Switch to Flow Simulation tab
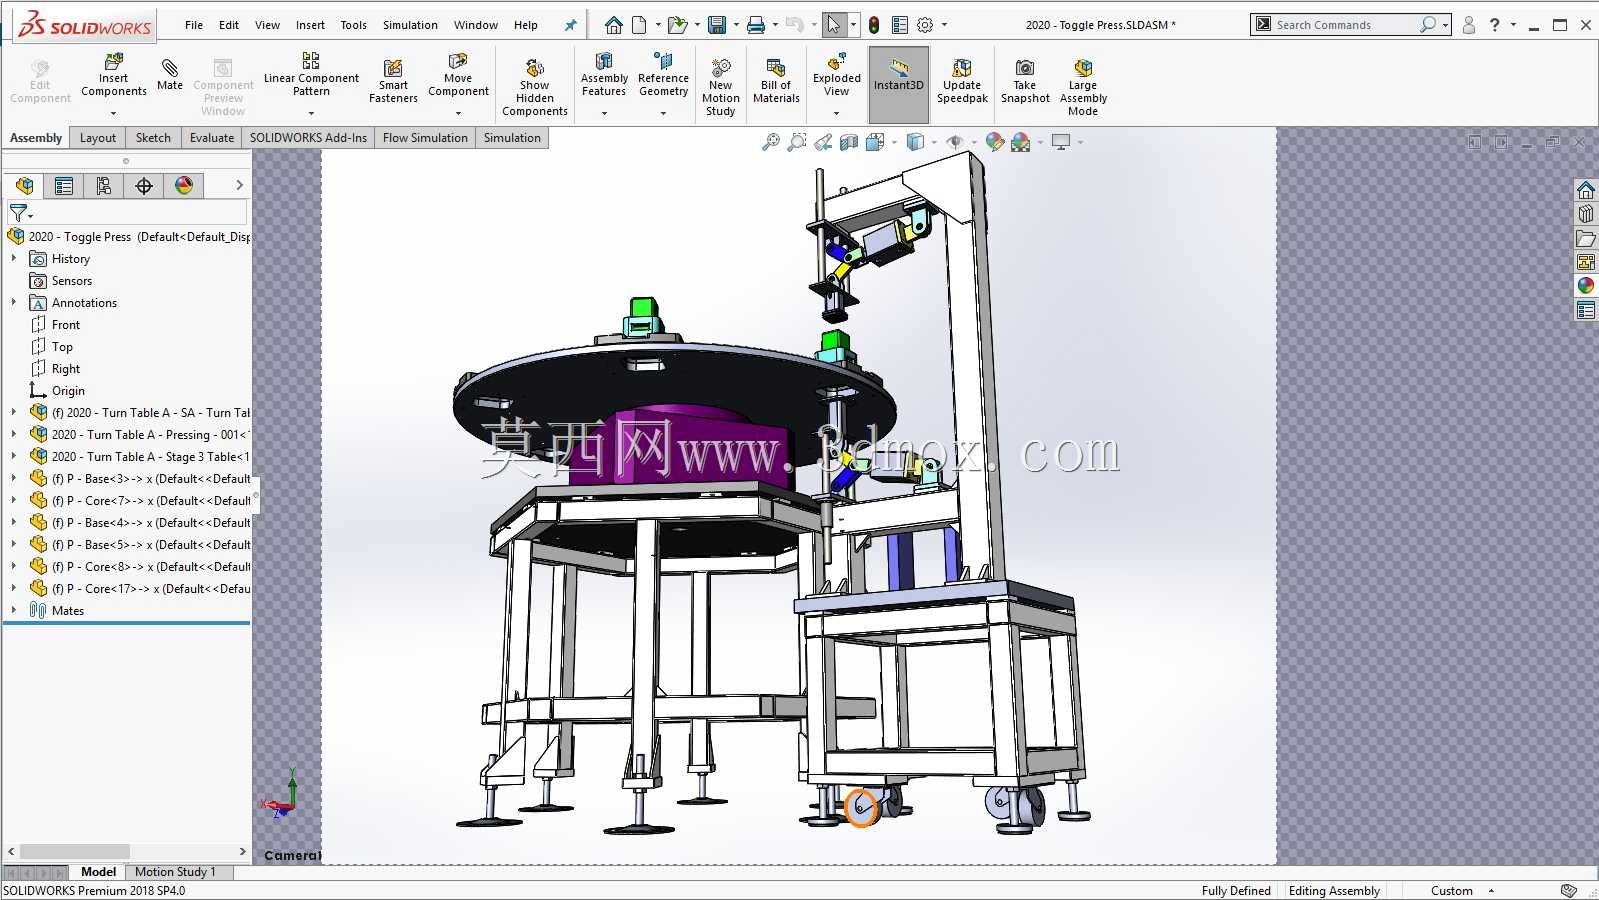The height and width of the screenshot is (900, 1599). 425,138
